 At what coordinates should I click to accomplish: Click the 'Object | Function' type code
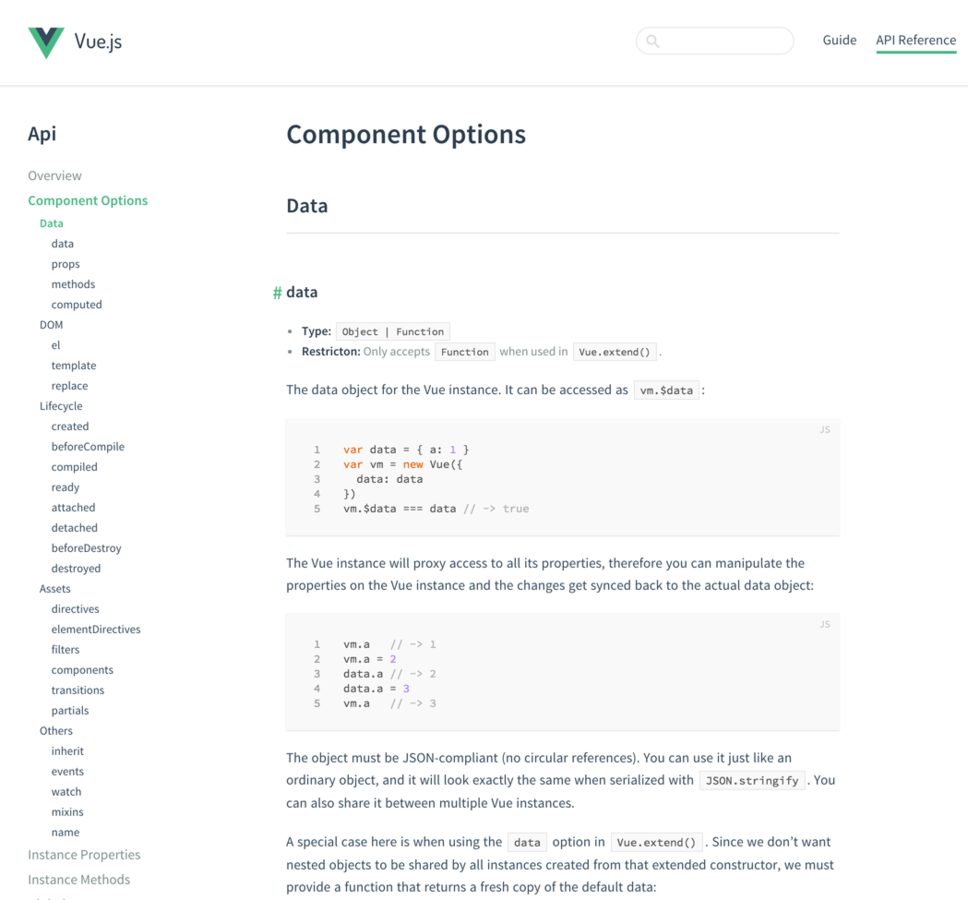(393, 331)
